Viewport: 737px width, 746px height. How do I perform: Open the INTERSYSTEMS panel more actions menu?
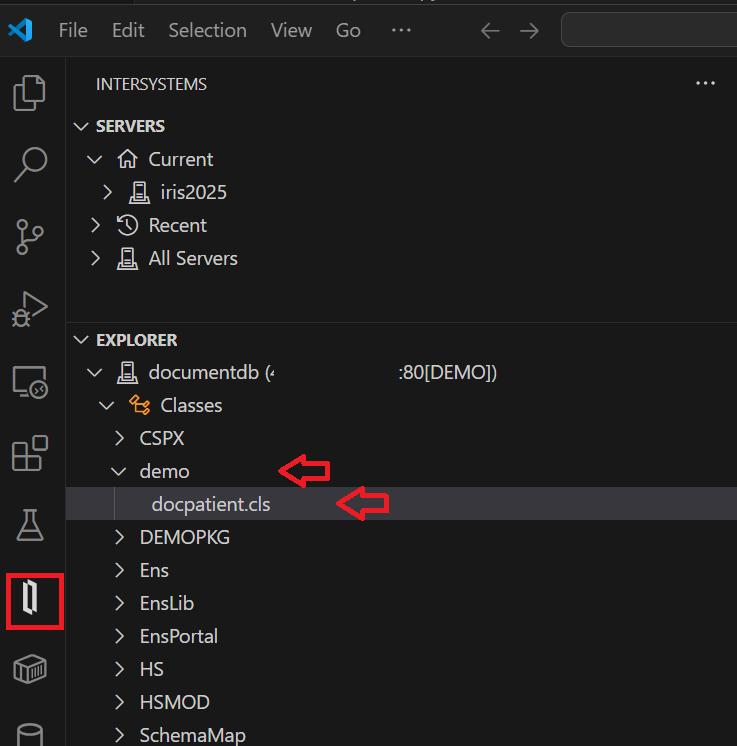tap(705, 83)
